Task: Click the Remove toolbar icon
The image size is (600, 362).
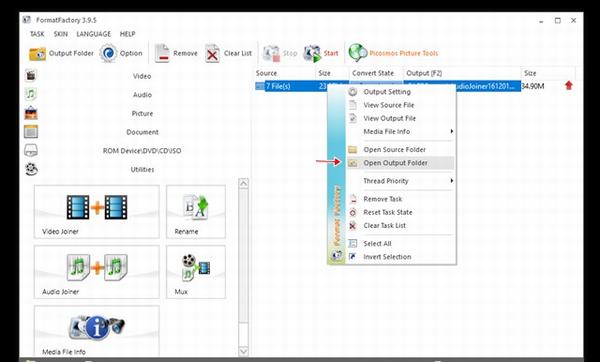Action: tap(162, 54)
